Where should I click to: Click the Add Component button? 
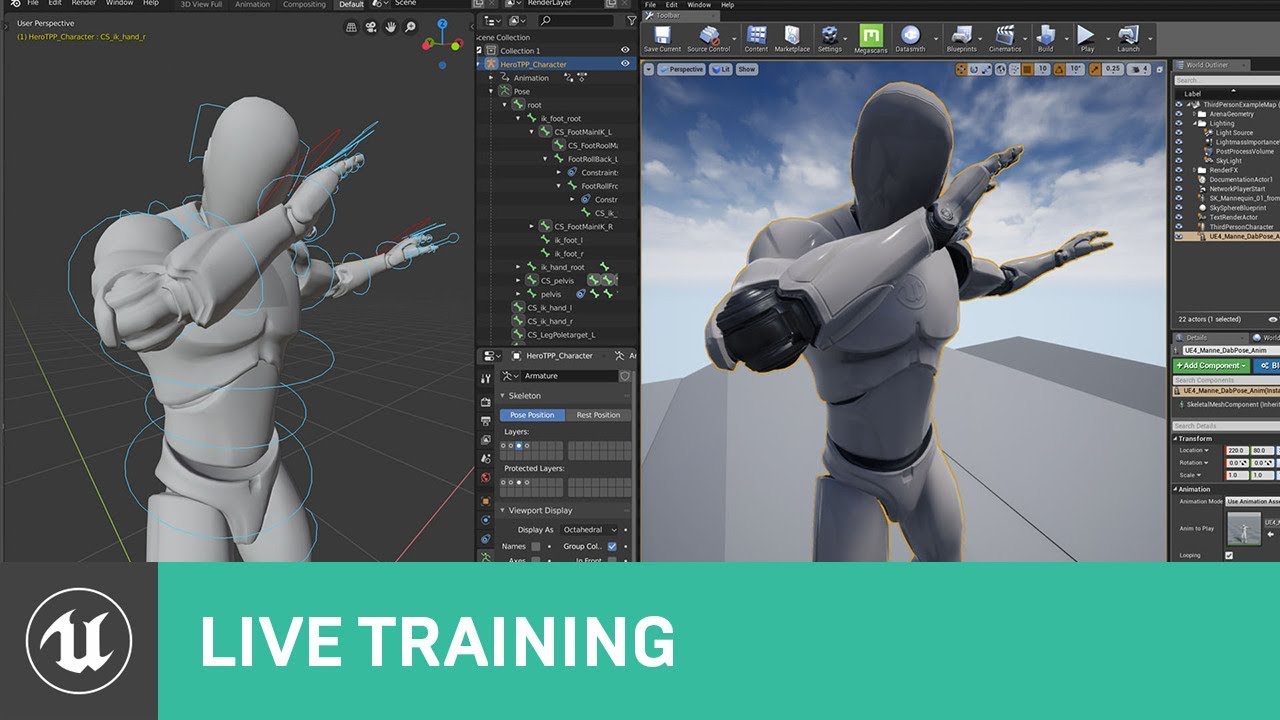point(1211,366)
